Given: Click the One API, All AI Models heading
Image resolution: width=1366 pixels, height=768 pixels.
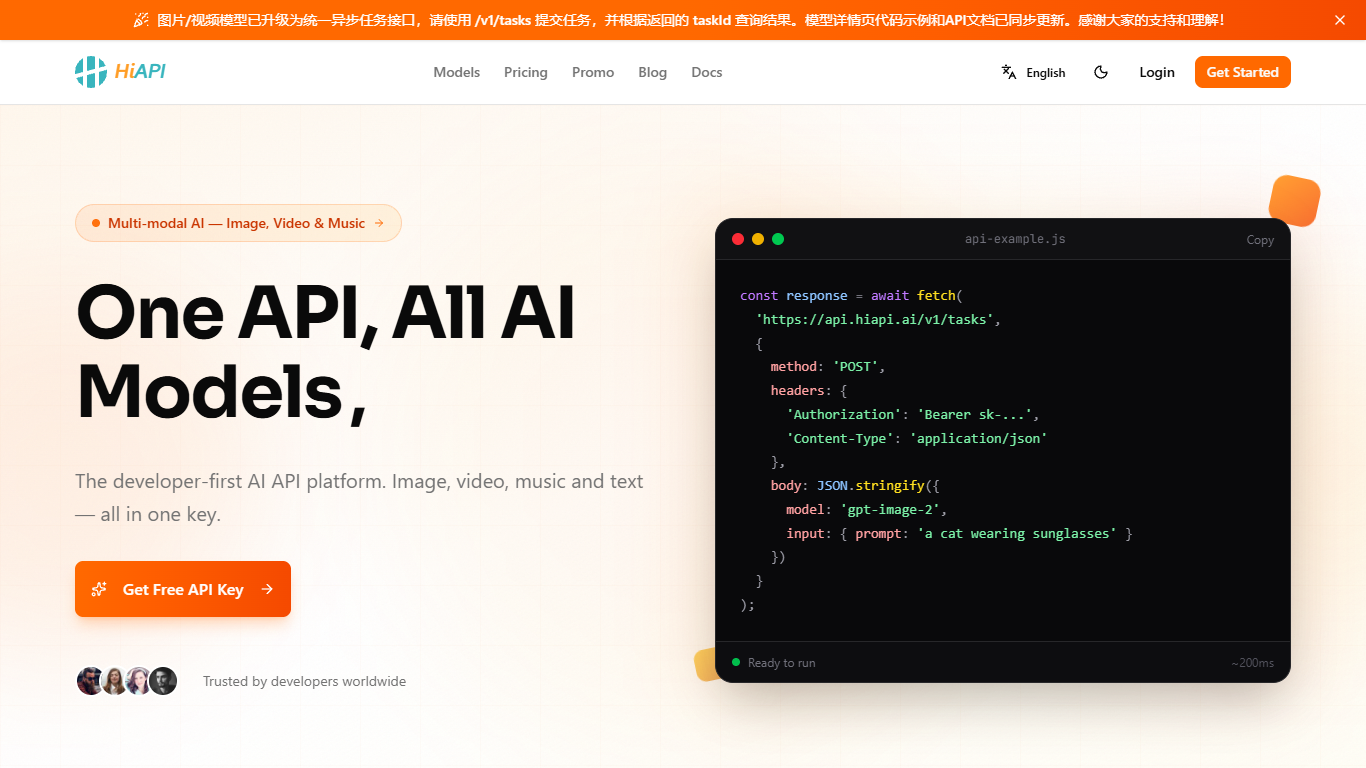Looking at the screenshot, I should (326, 351).
